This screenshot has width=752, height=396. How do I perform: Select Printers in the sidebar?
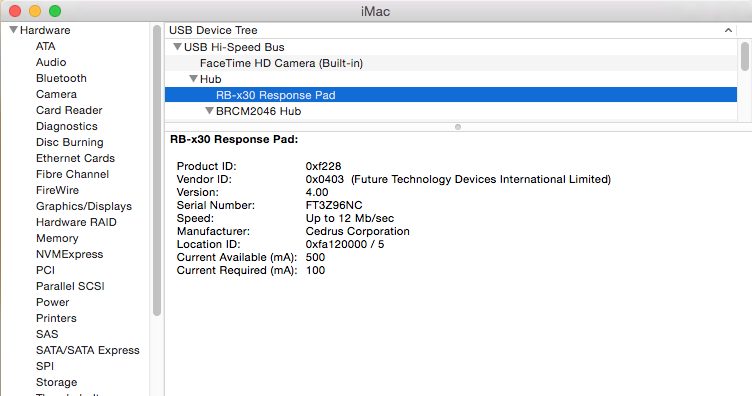tap(56, 318)
